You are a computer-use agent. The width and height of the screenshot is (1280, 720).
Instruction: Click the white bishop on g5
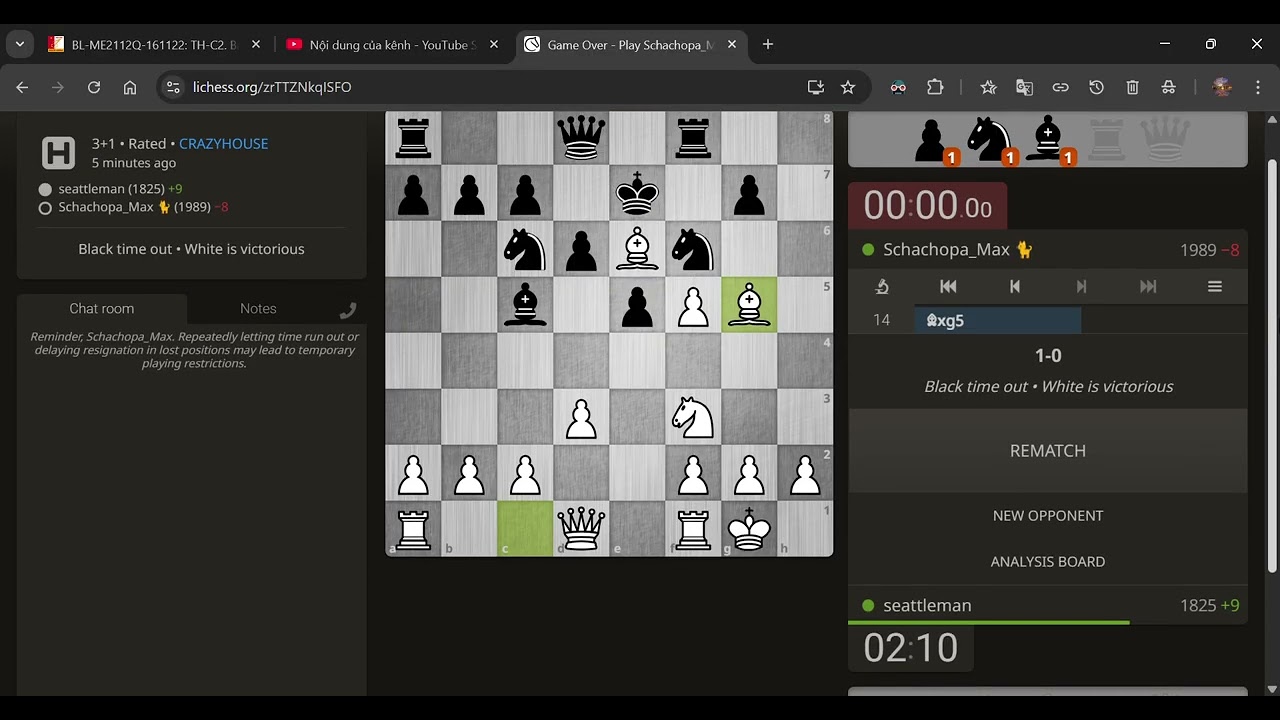(x=749, y=305)
